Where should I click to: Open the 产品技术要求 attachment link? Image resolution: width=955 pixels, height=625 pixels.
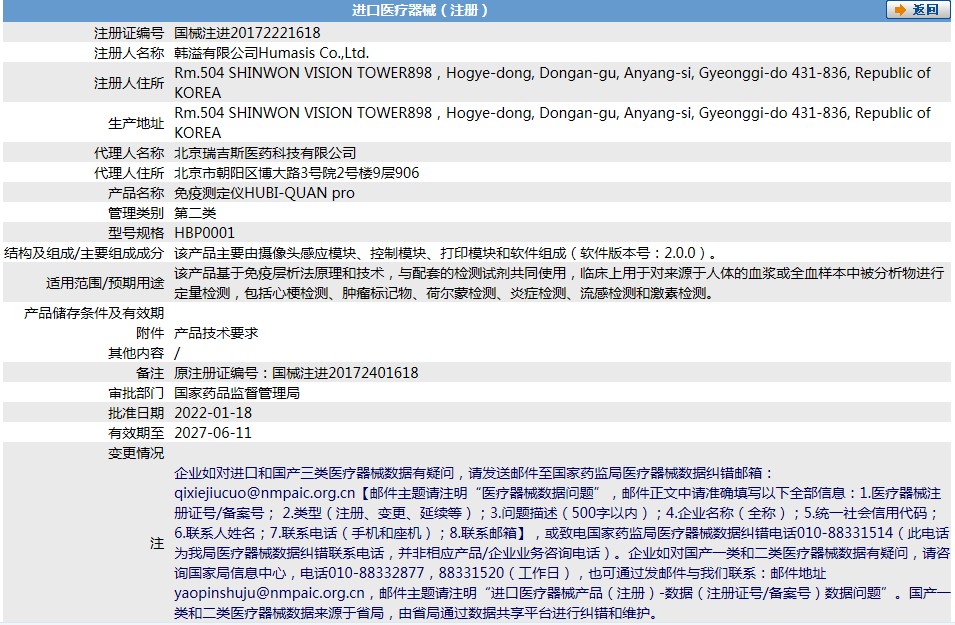[x=216, y=333]
